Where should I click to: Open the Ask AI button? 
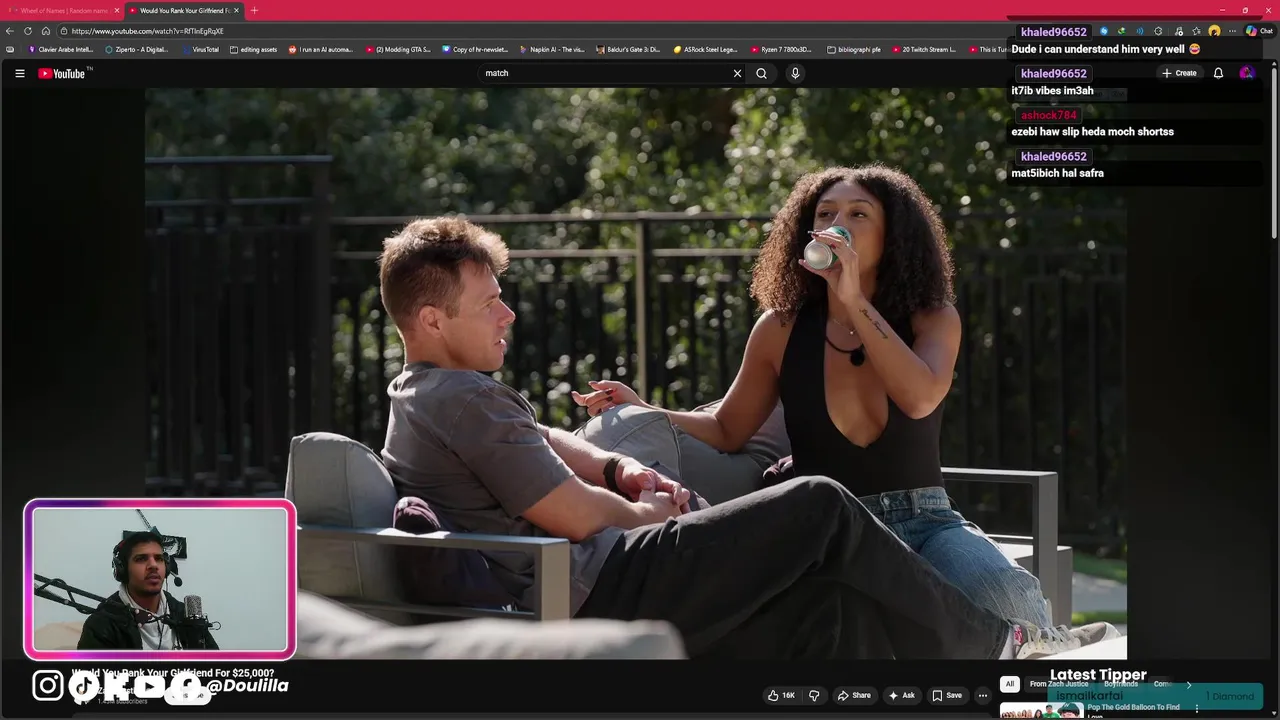point(901,695)
